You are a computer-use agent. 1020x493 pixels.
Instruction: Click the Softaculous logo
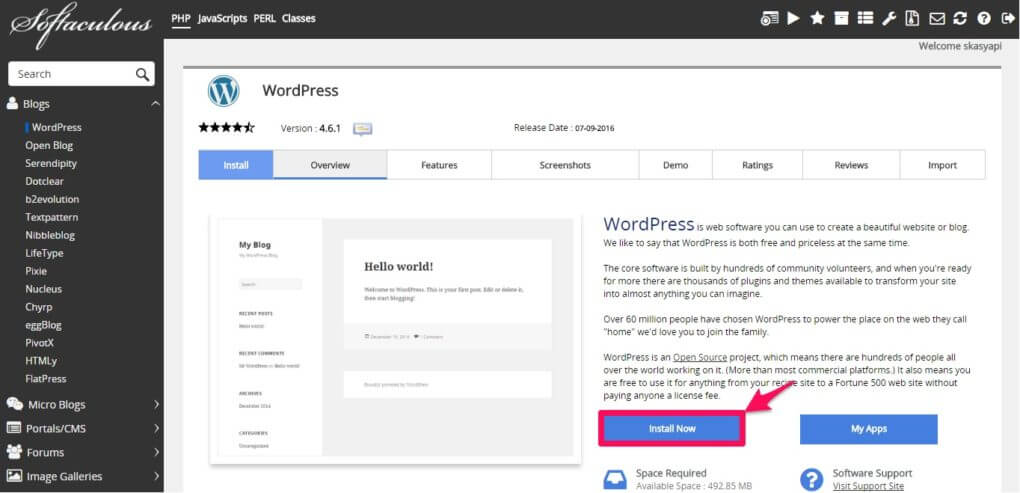pos(81,26)
